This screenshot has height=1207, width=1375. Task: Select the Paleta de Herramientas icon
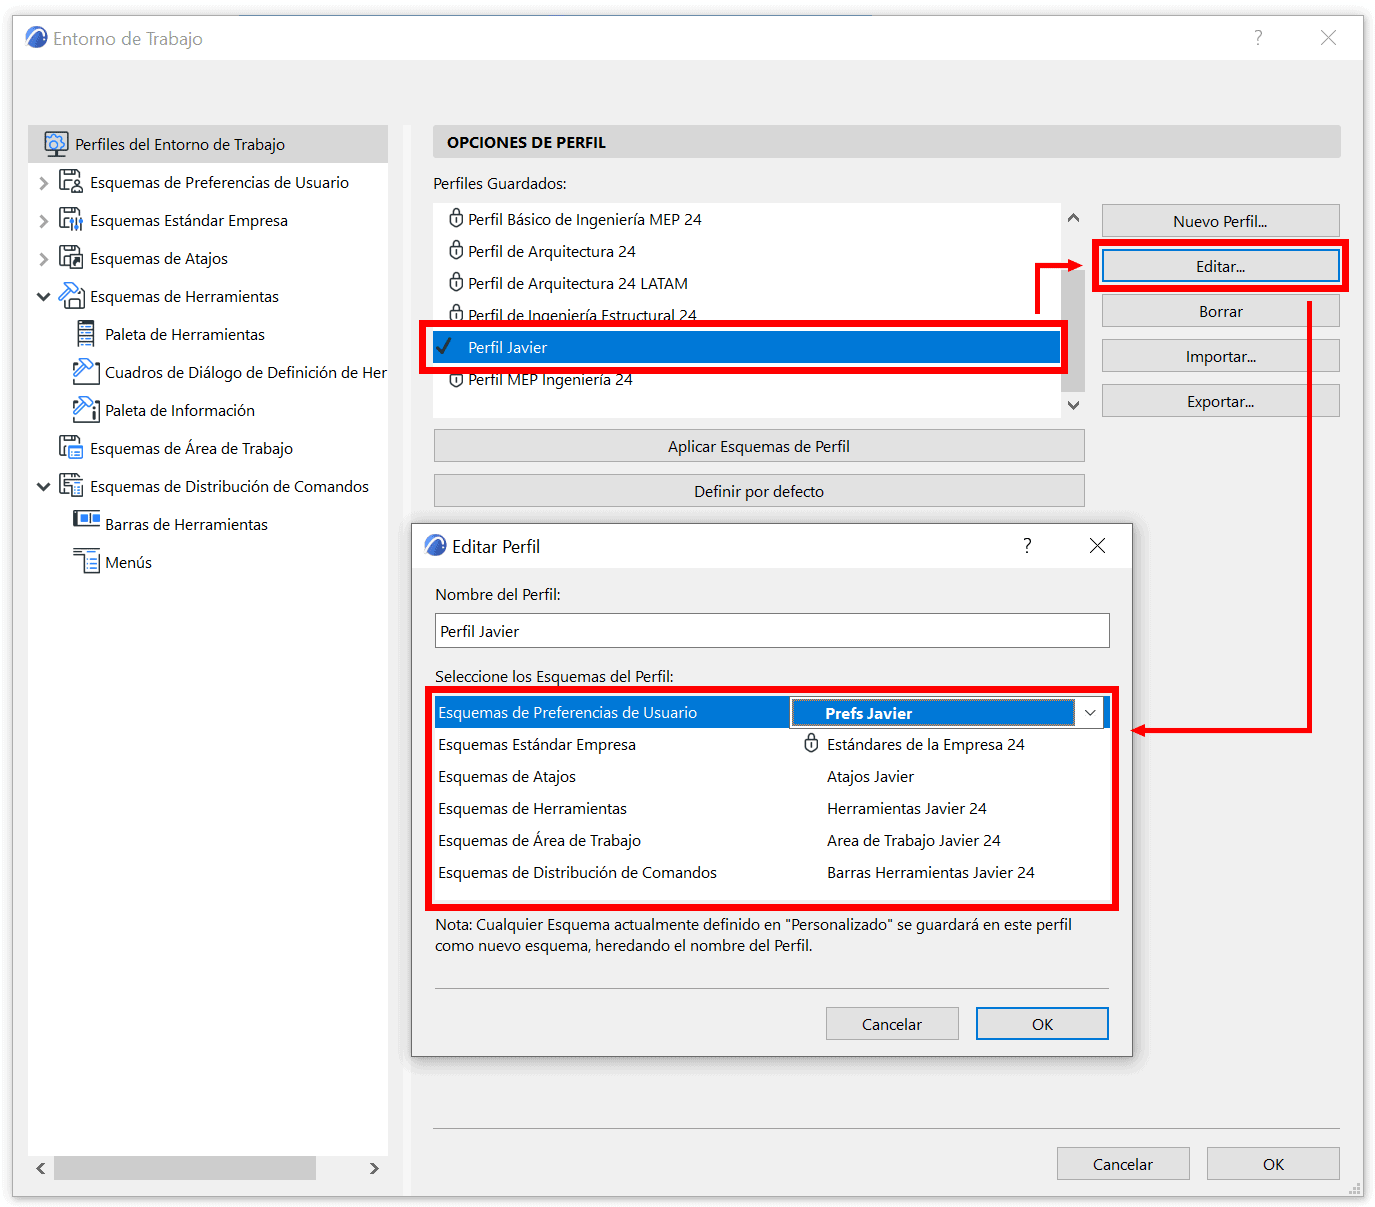(86, 333)
